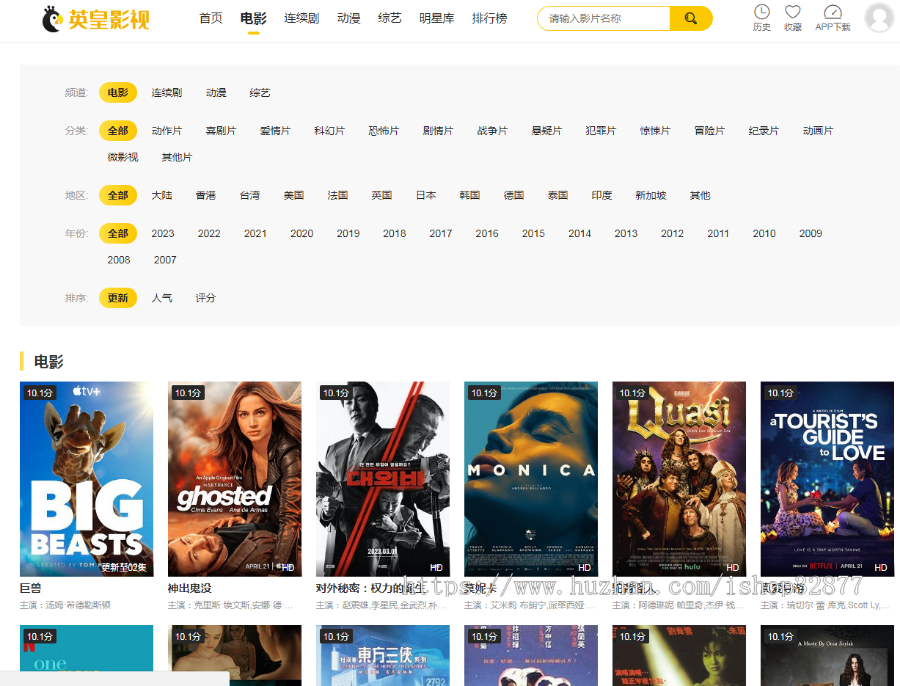The height and width of the screenshot is (686, 900).
Task: Filter region by 美国
Action: click(x=294, y=195)
